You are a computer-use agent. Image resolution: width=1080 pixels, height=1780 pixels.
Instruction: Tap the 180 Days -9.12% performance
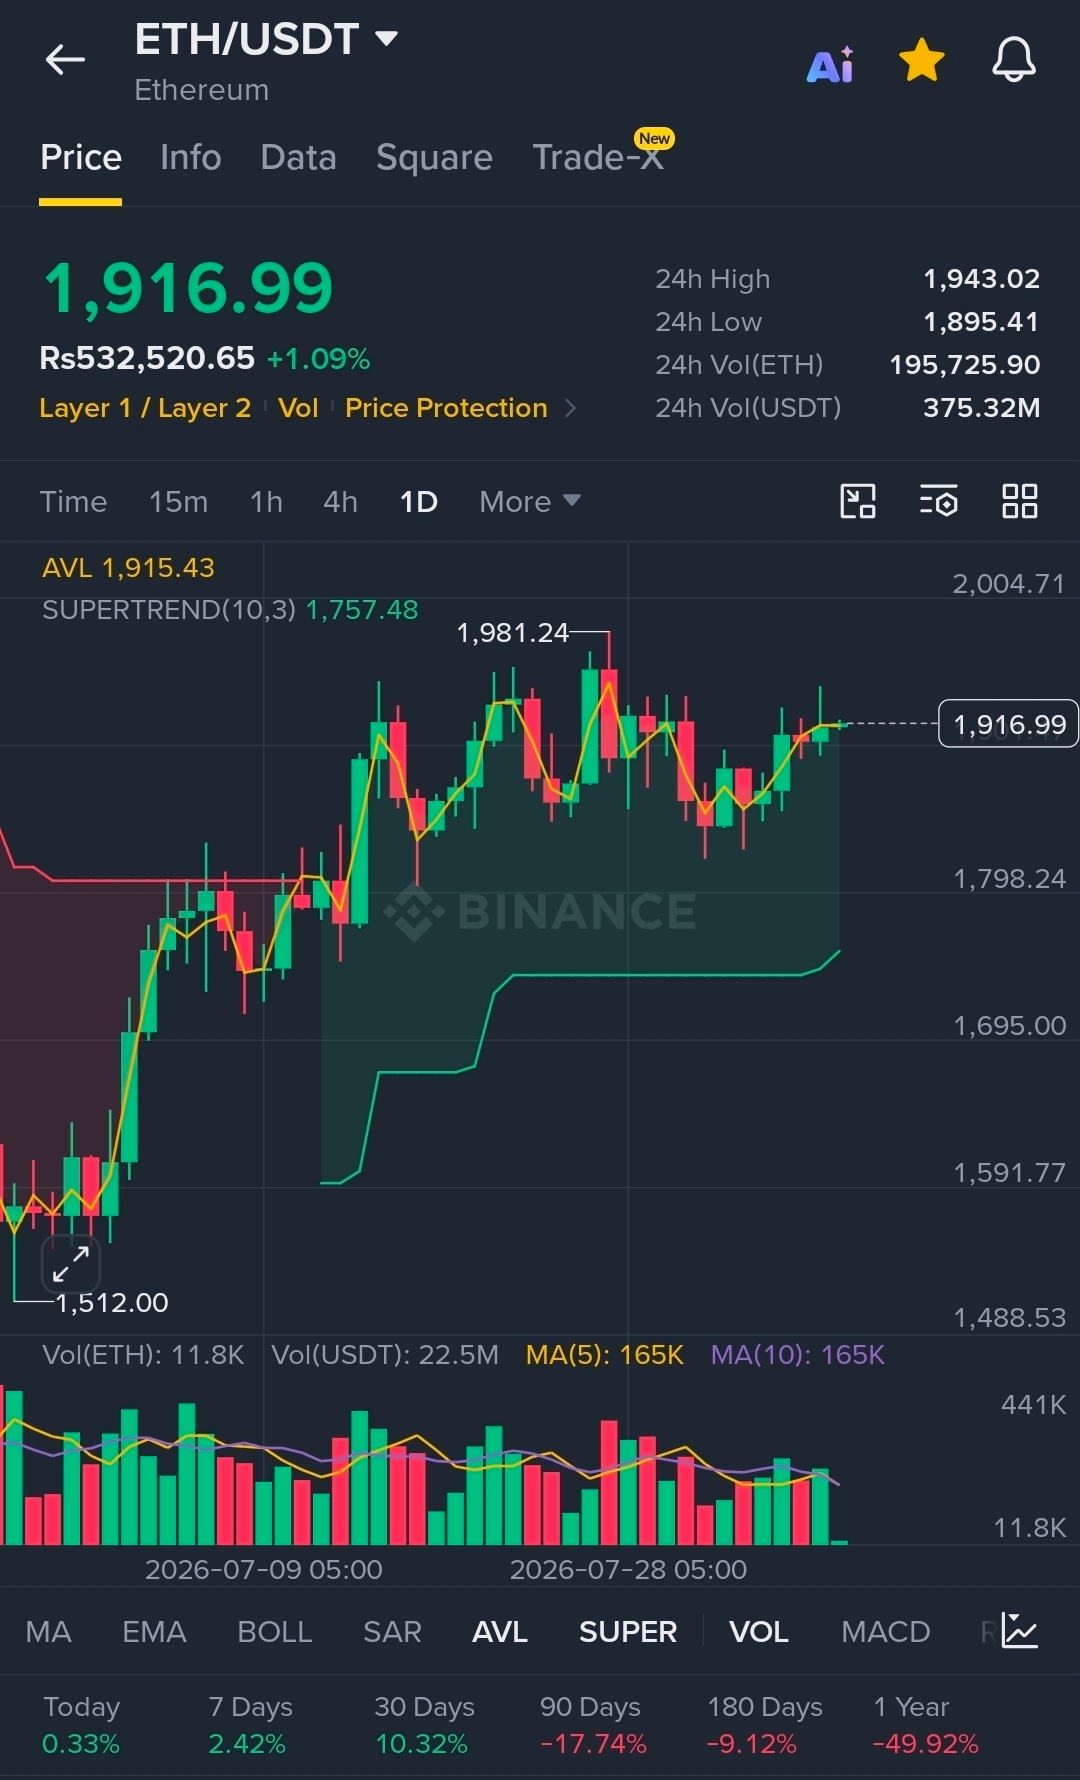[764, 1725]
